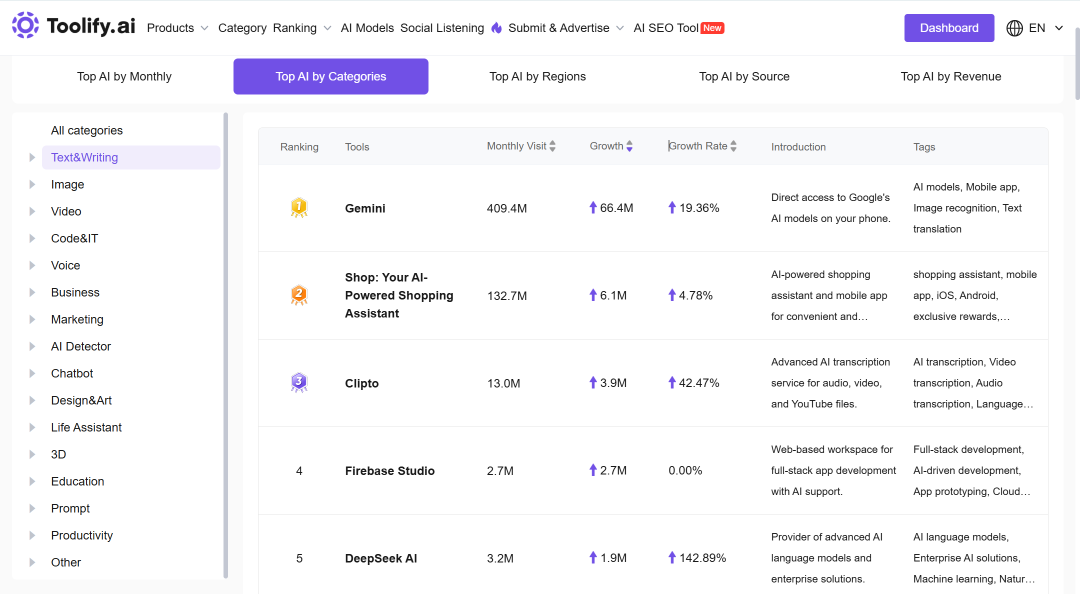Click the gold rank 1 medal for Gemini
Screen dimensions: 1080x594
pyautogui.click(x=299, y=207)
